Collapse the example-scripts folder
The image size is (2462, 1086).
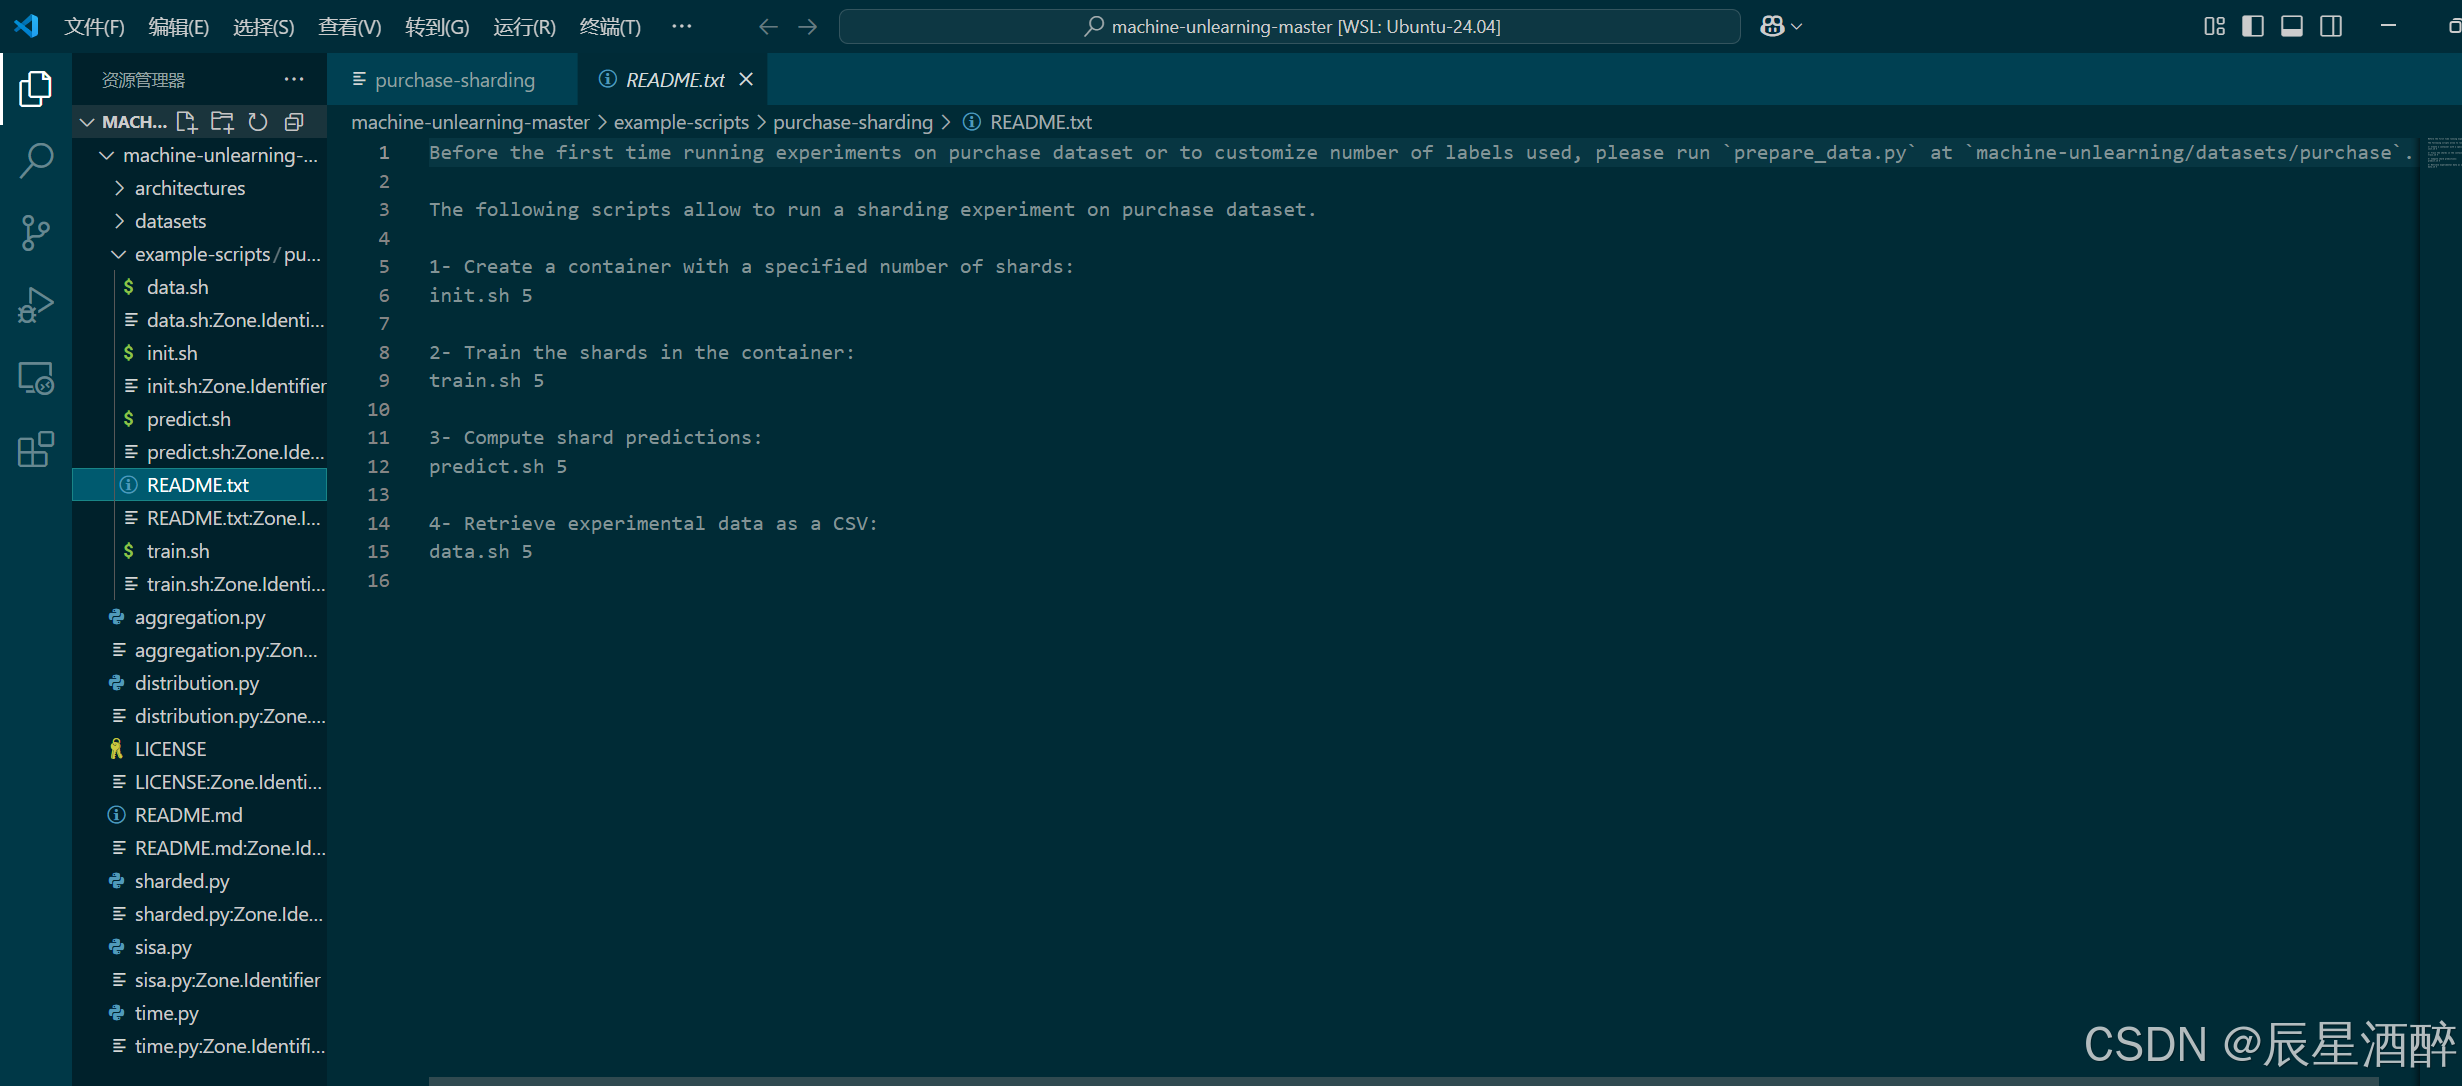point(202,254)
